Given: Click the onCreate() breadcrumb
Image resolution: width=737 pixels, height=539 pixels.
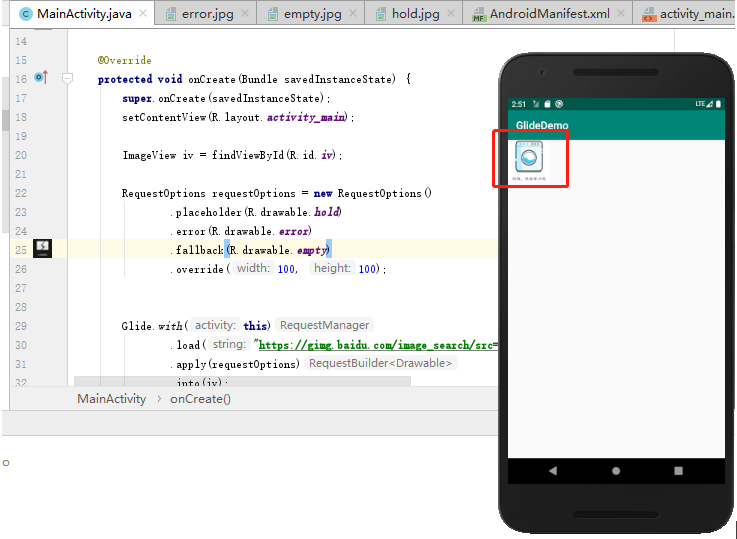Looking at the screenshot, I should coord(200,398).
